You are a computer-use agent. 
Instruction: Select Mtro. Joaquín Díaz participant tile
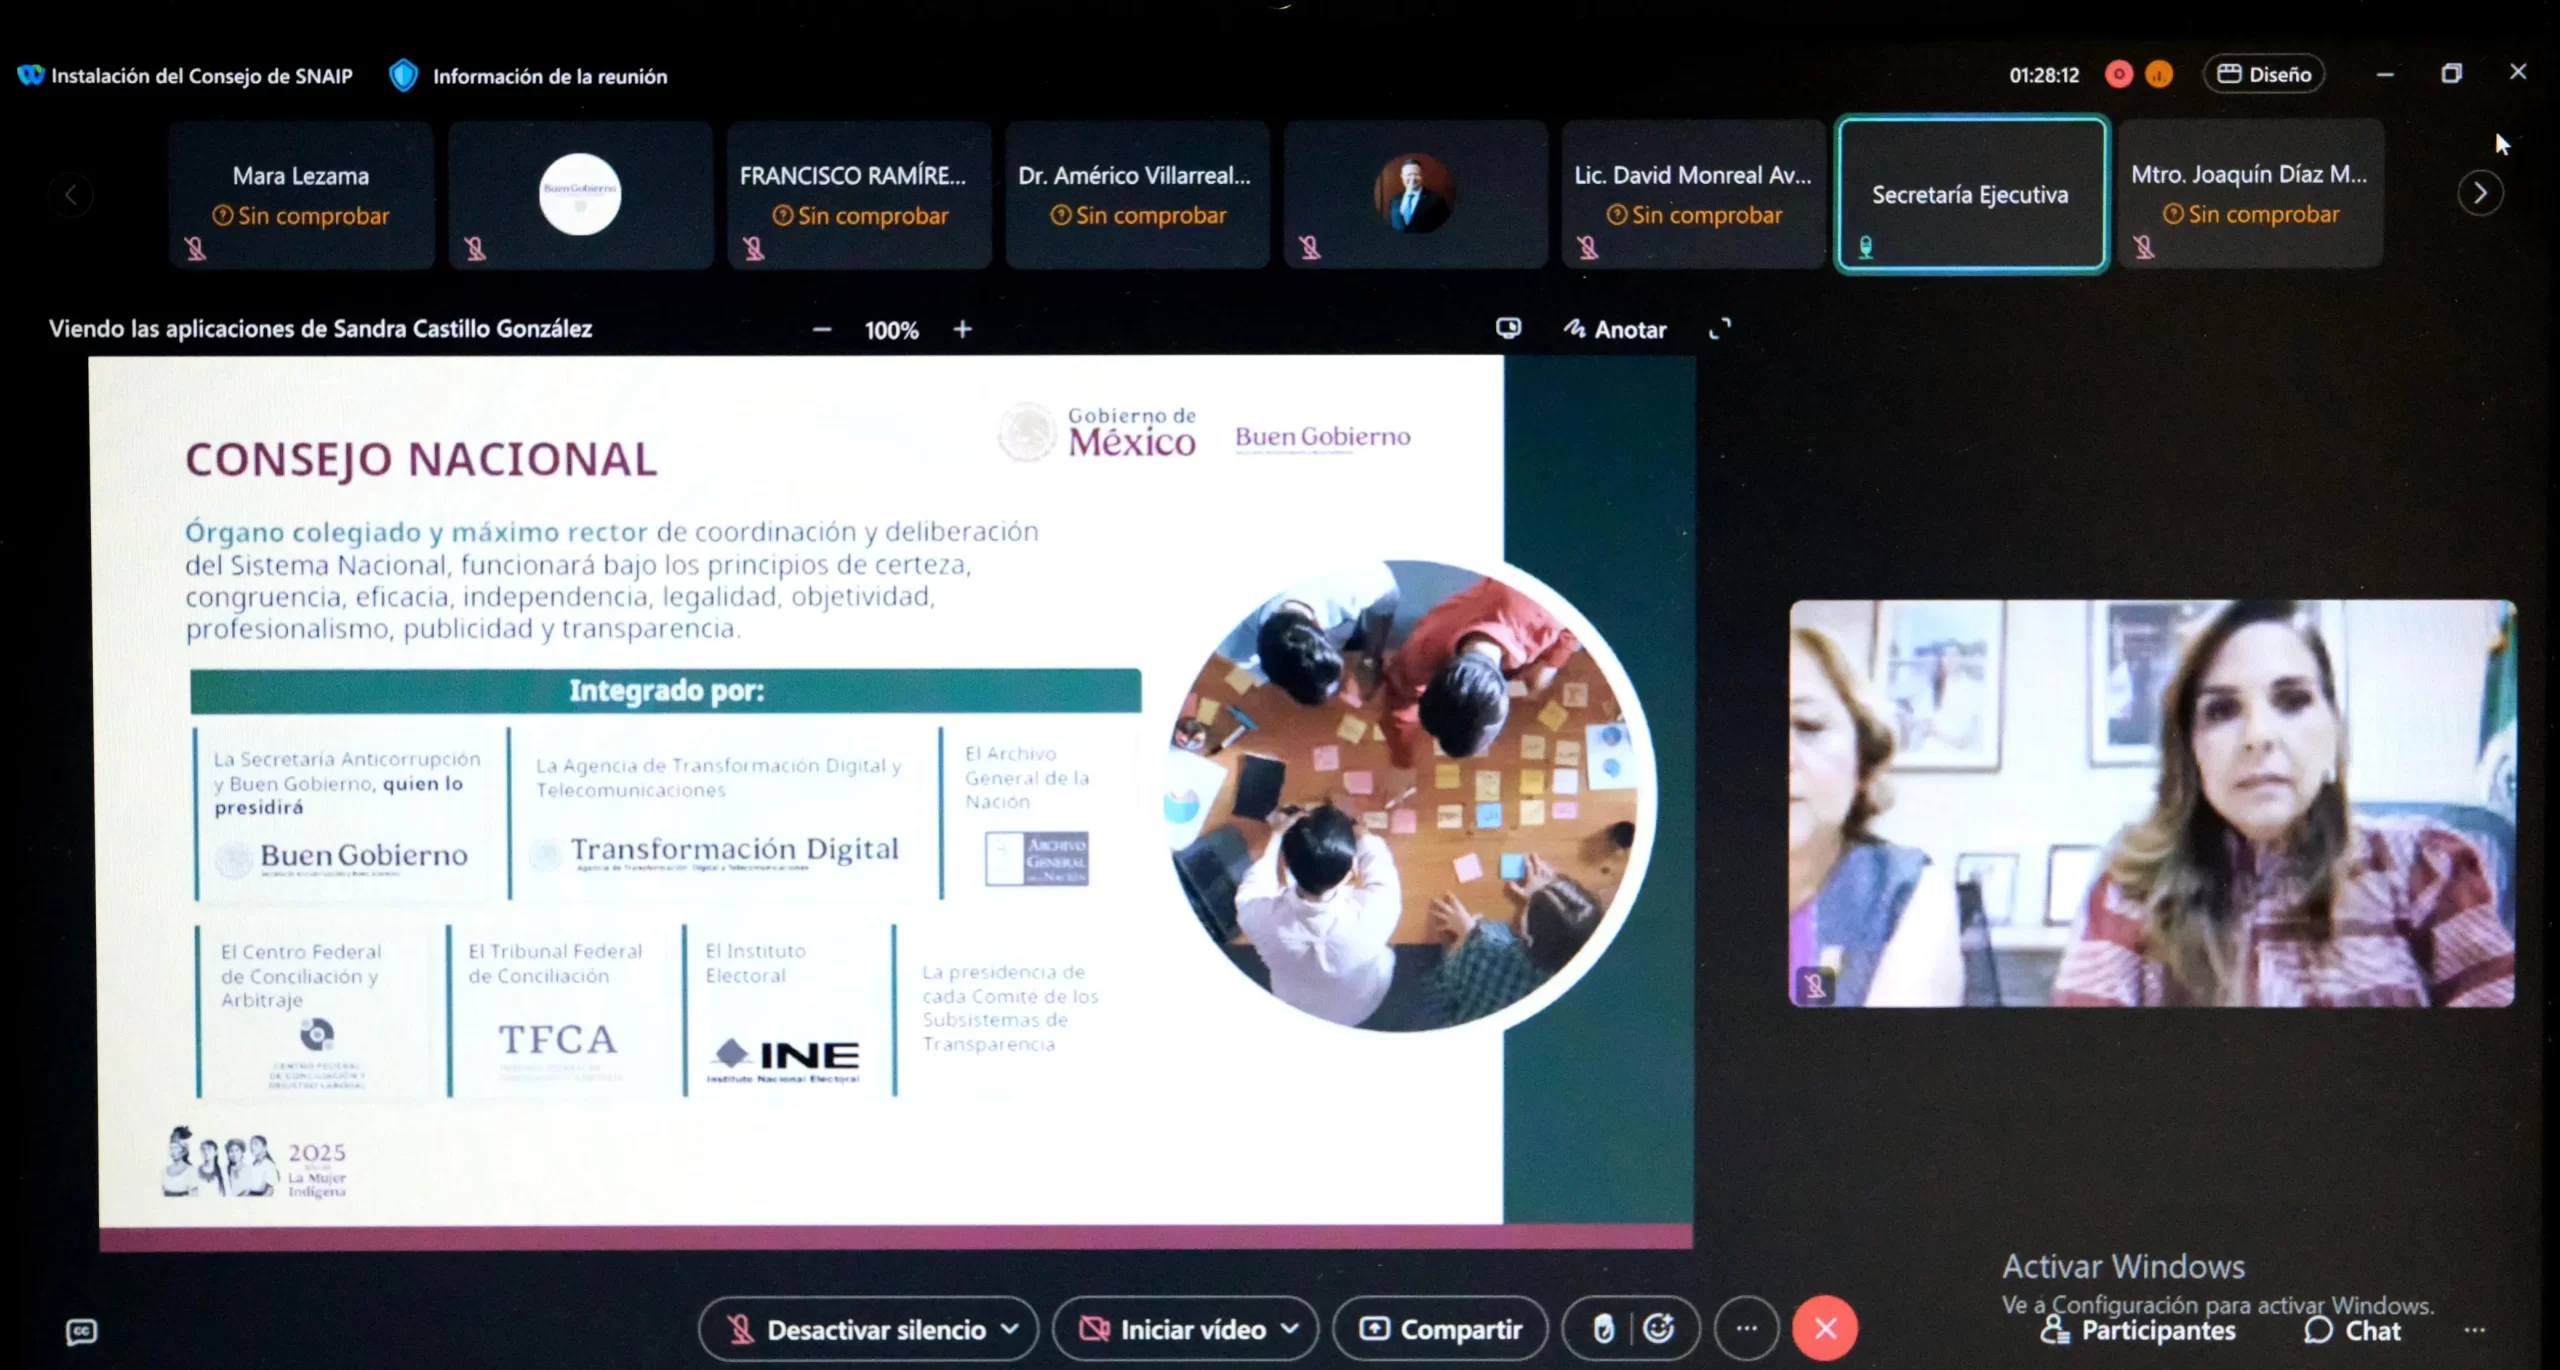point(2250,195)
